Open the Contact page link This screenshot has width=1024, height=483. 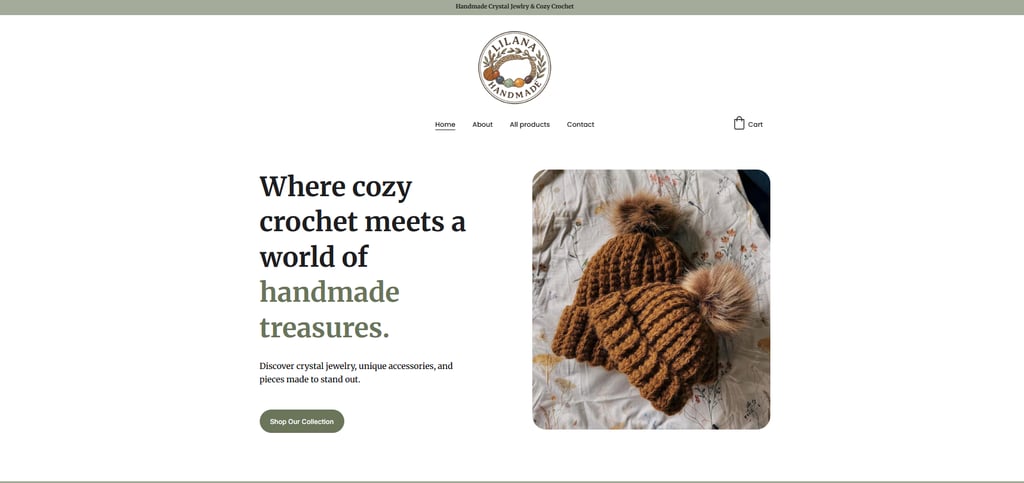[x=580, y=125]
